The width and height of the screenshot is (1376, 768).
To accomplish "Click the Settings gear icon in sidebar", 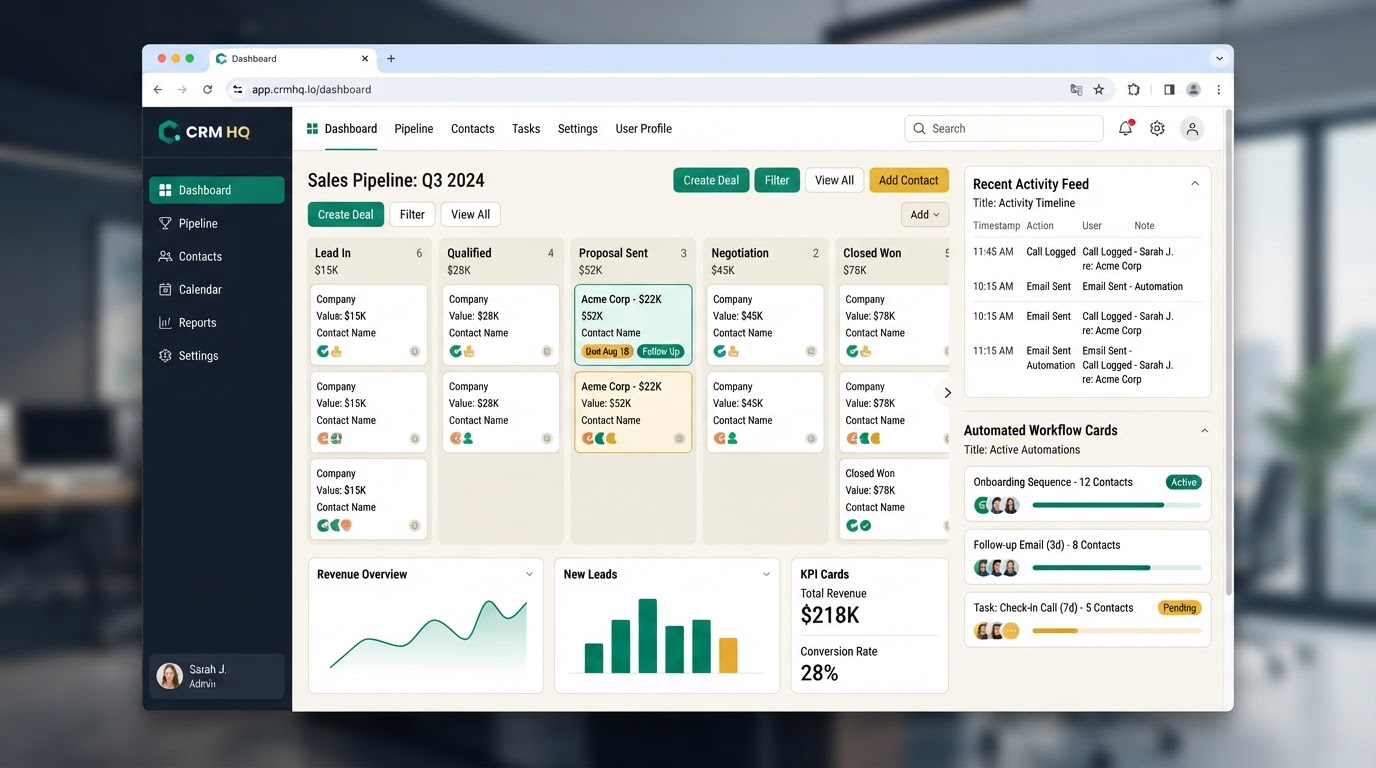I will tap(165, 355).
